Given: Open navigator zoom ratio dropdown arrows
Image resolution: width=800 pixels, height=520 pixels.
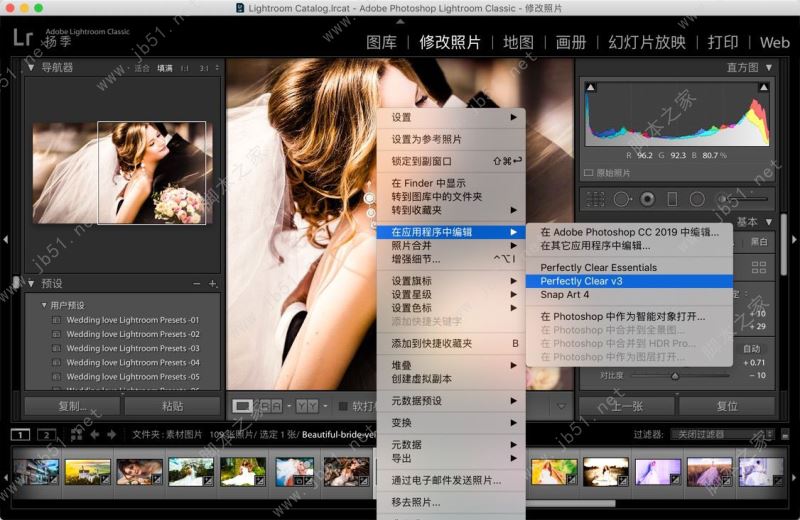Looking at the screenshot, I should [217, 68].
